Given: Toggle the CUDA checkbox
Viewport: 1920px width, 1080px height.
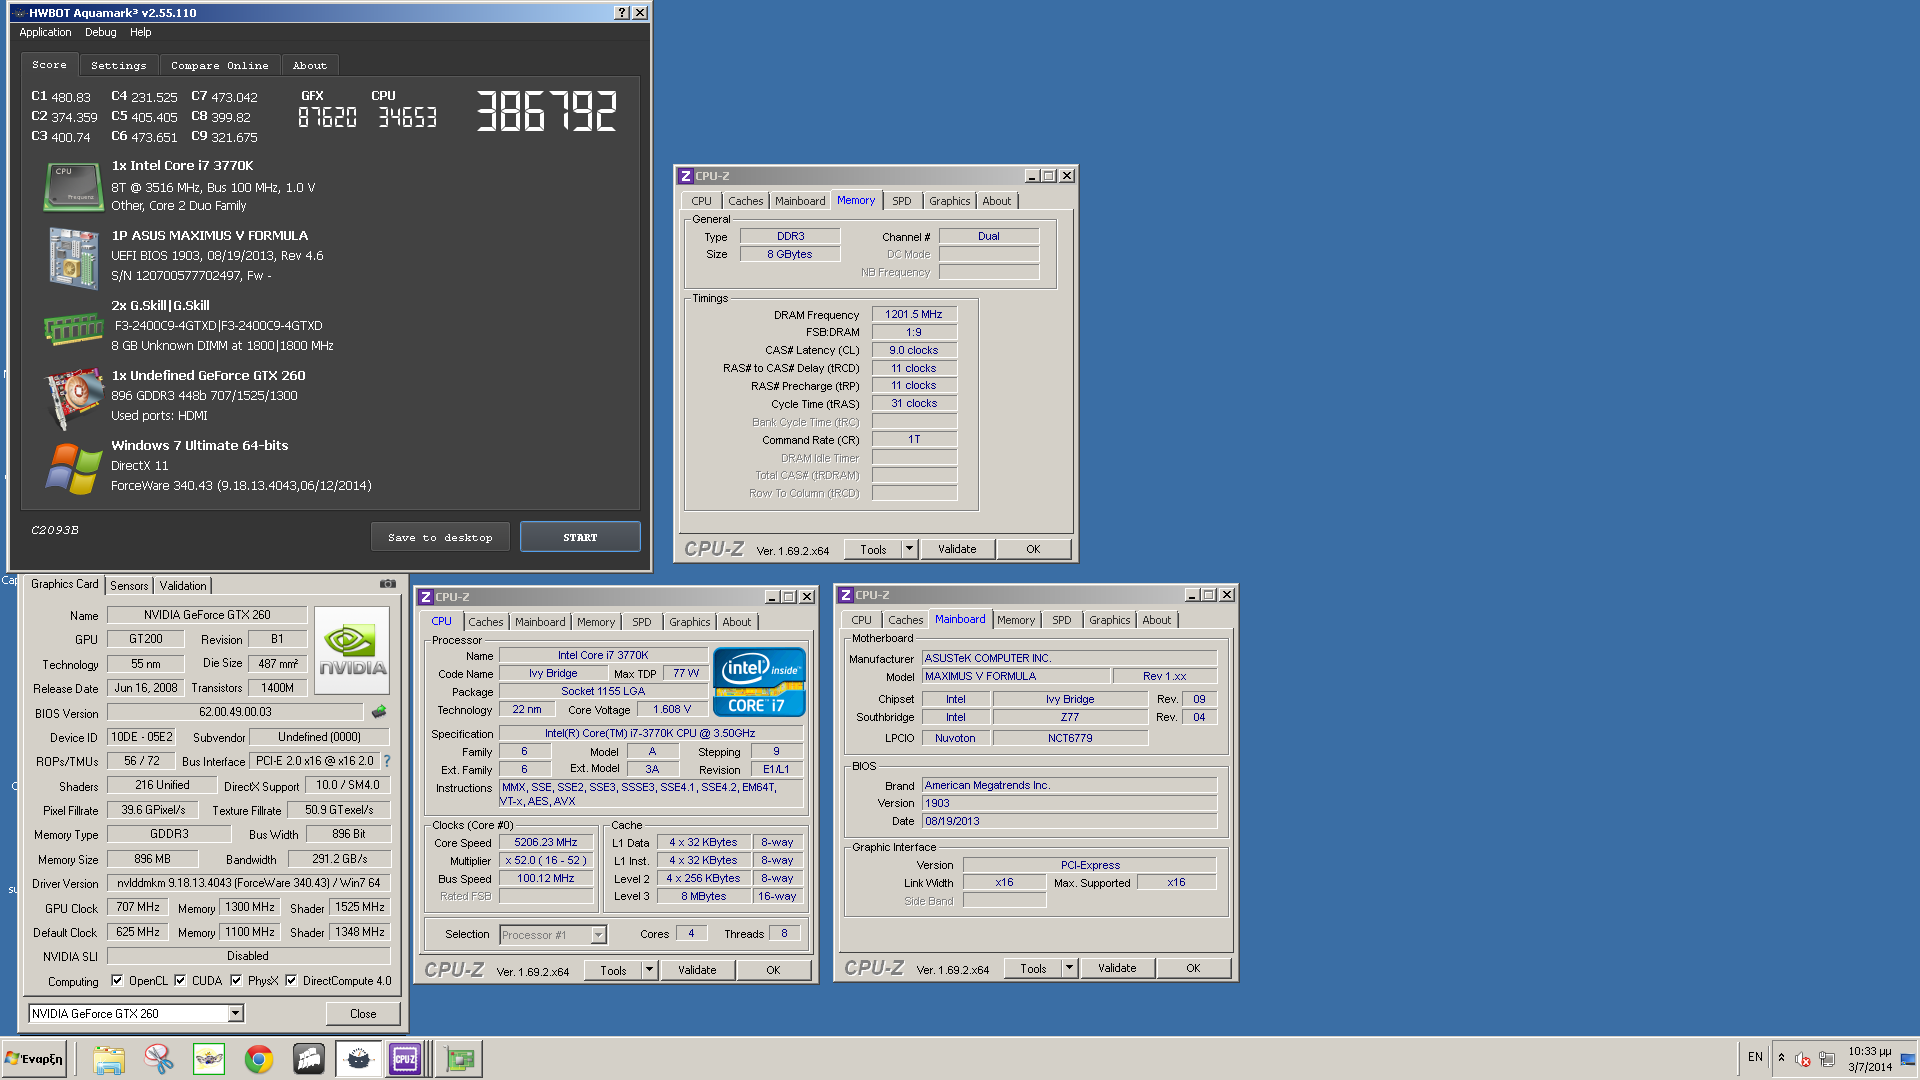Looking at the screenshot, I should click(180, 981).
